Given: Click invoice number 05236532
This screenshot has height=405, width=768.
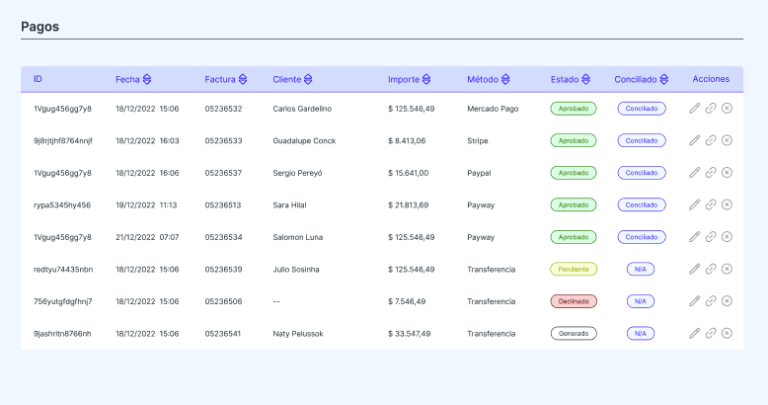Looking at the screenshot, I should pos(223,109).
